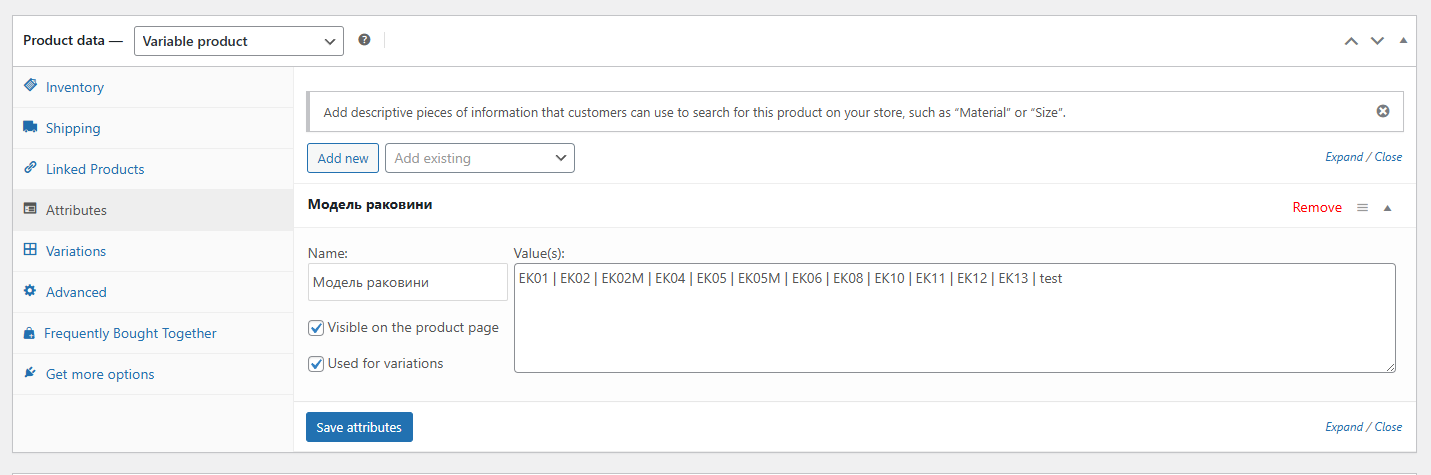Toggle the Product data panel triangle

tap(1403, 41)
